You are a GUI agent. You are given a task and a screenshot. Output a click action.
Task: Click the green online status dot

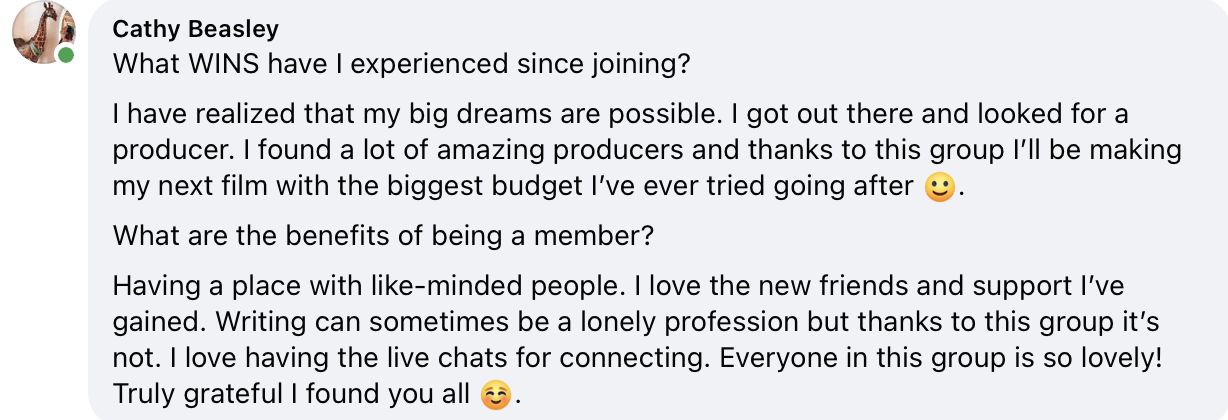pos(66,55)
